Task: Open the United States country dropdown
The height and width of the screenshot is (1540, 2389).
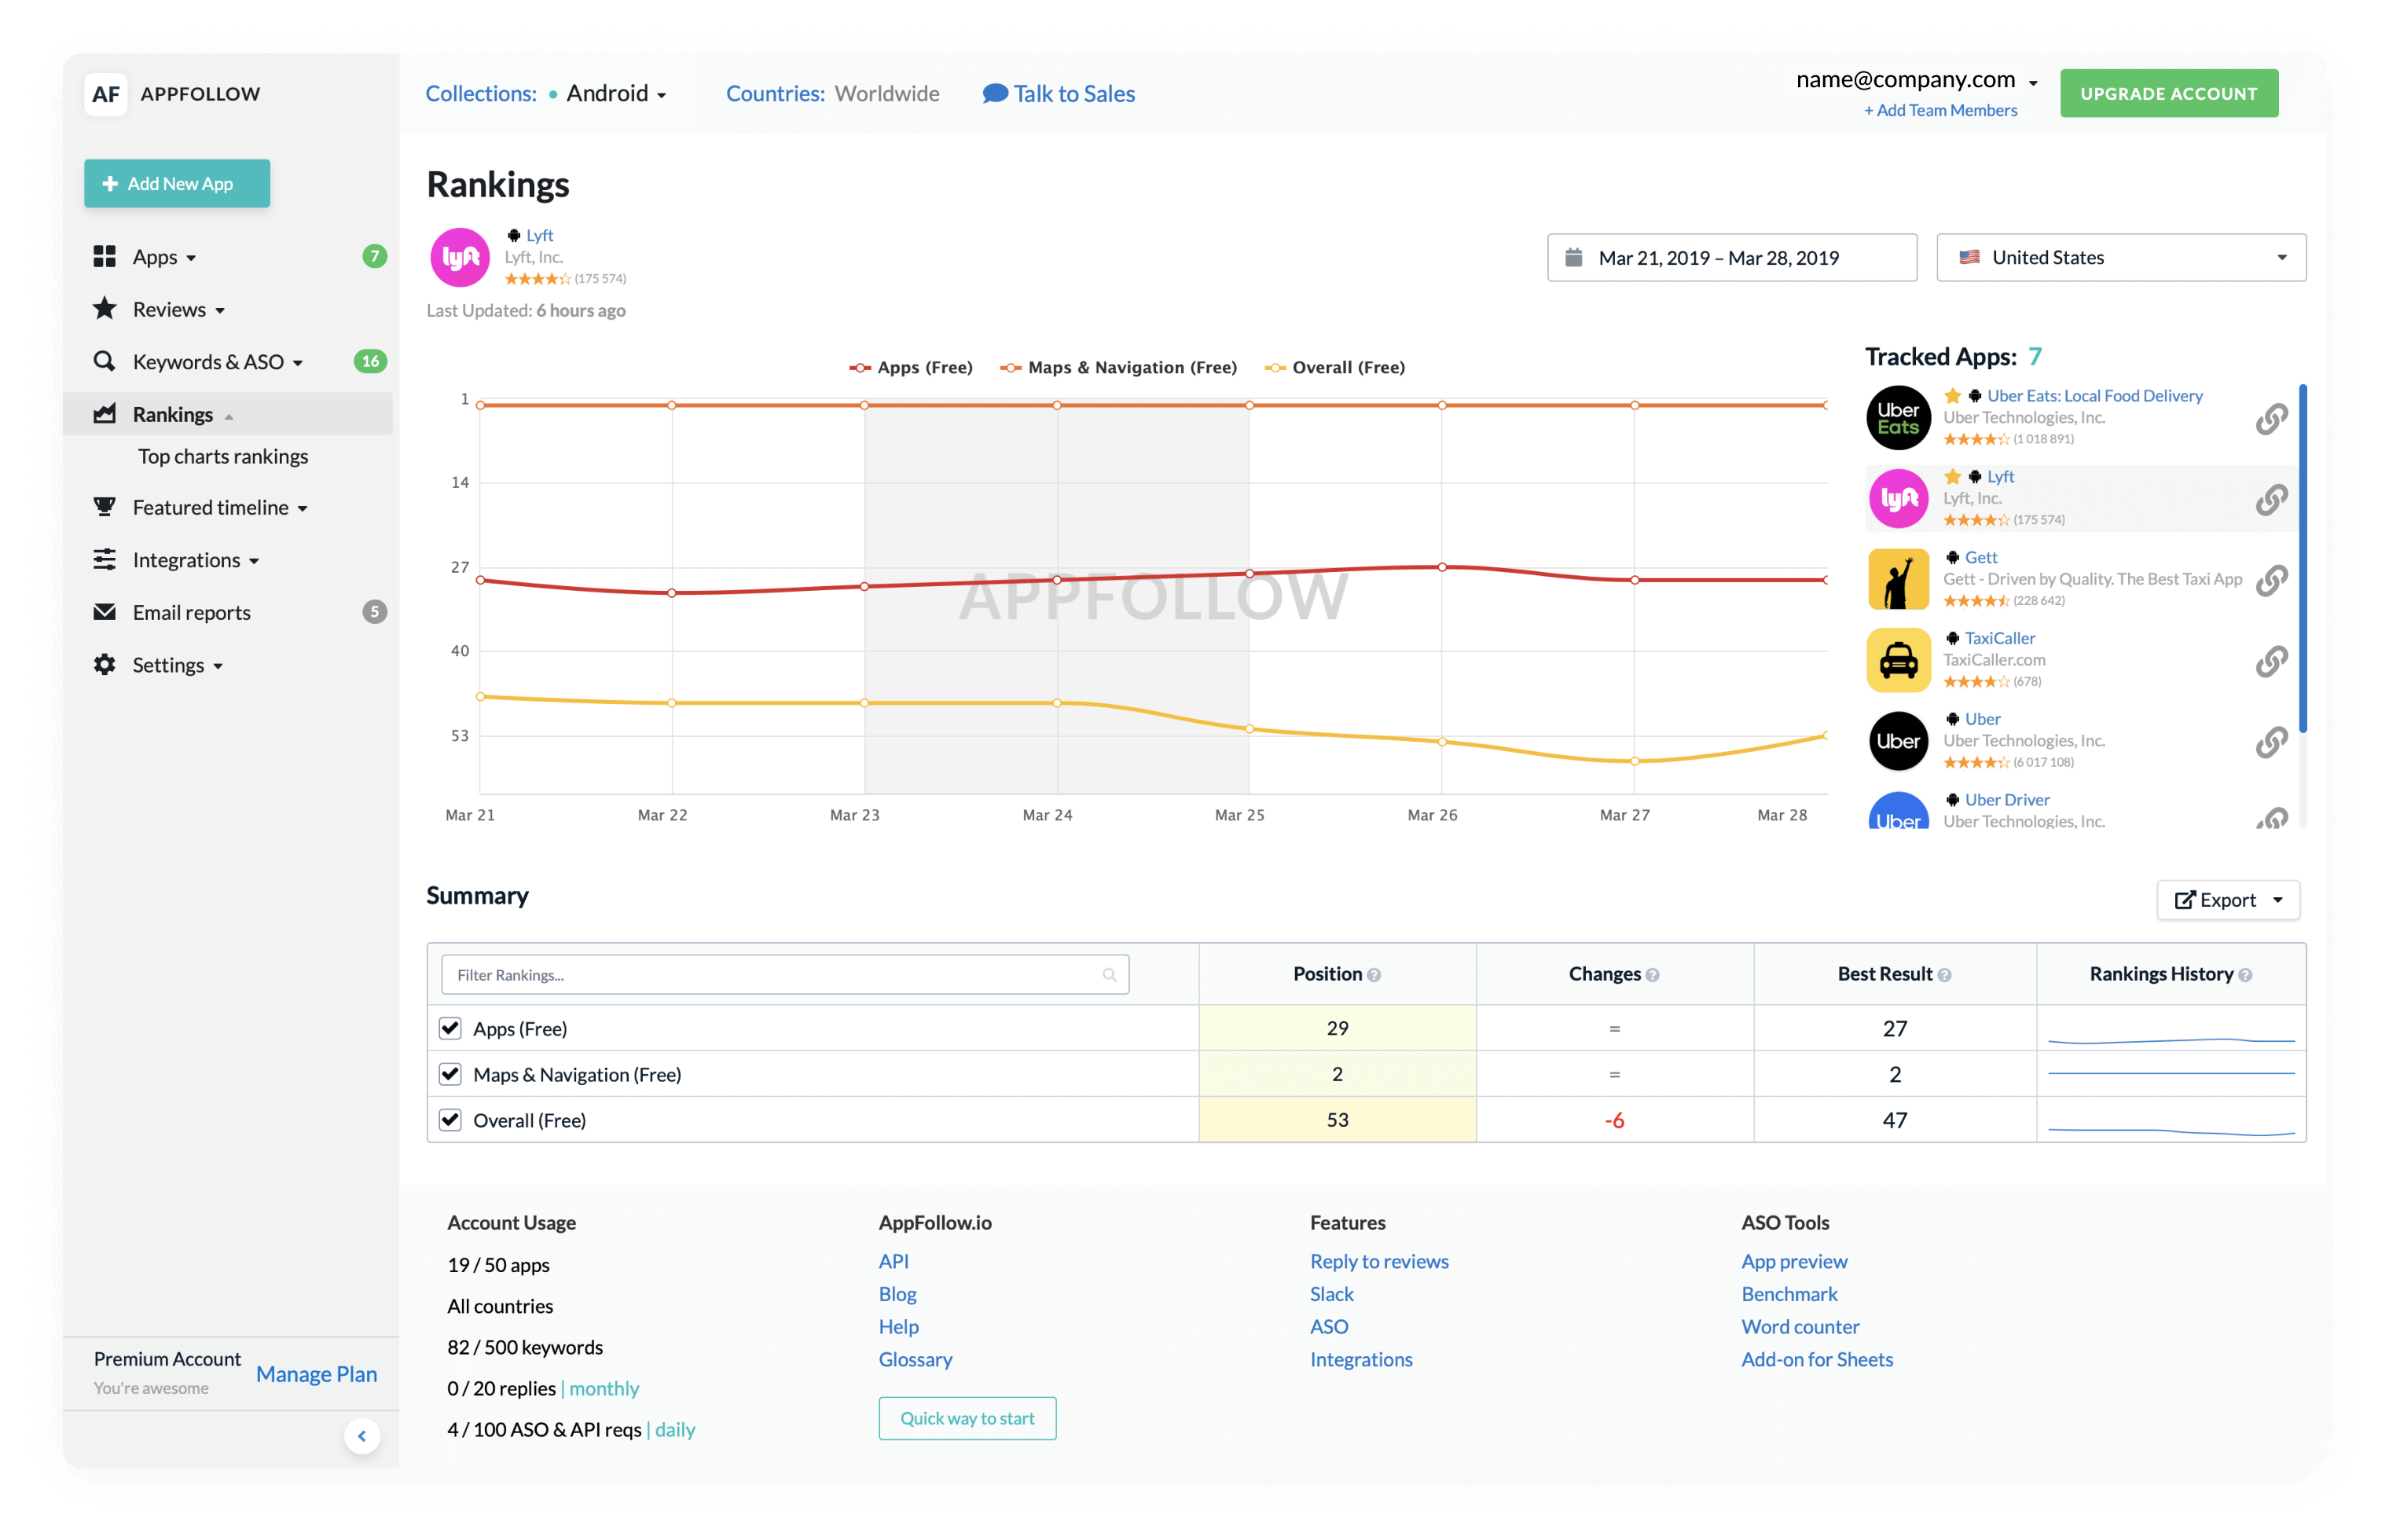Action: (2120, 258)
